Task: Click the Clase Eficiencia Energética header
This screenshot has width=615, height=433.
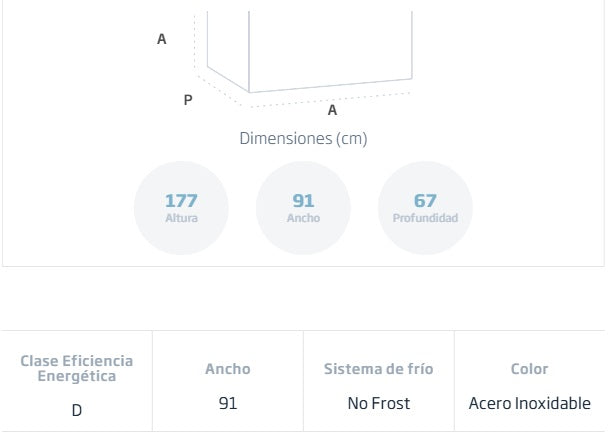Action: point(77,368)
